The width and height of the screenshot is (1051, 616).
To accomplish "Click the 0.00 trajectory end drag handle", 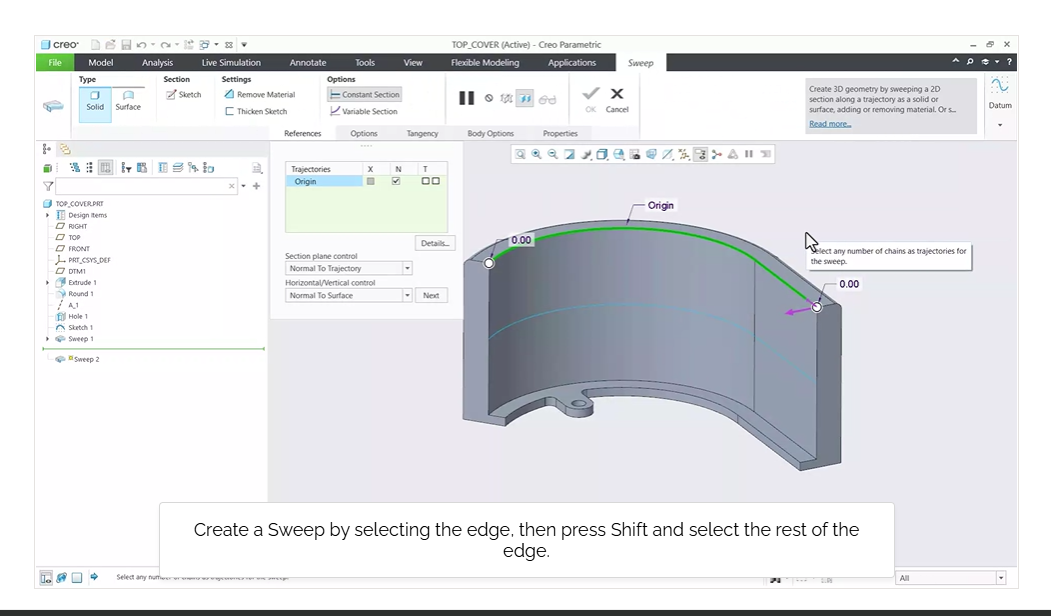I will coord(817,307).
